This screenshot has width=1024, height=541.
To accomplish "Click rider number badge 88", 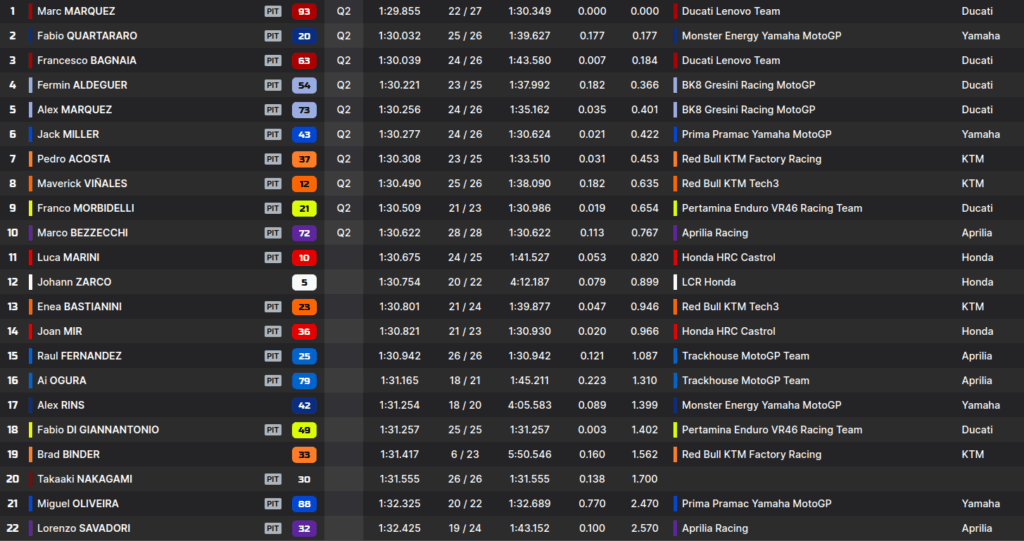I will click(304, 504).
